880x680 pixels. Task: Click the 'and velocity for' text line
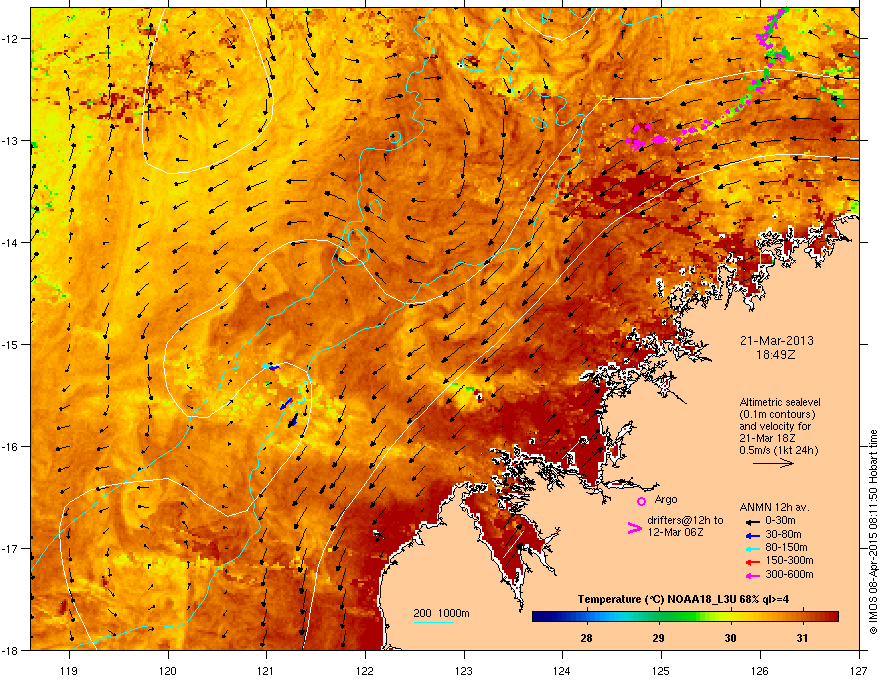click(x=775, y=426)
